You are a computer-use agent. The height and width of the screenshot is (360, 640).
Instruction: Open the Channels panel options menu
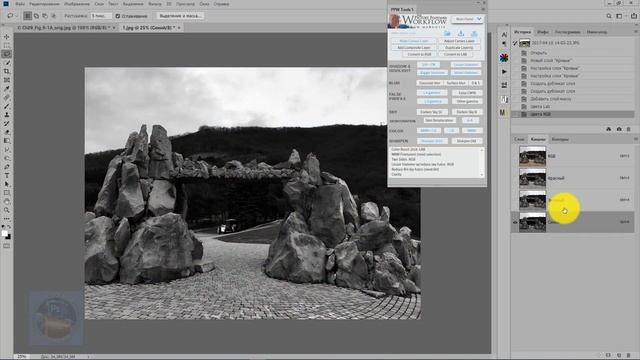tap(636, 139)
